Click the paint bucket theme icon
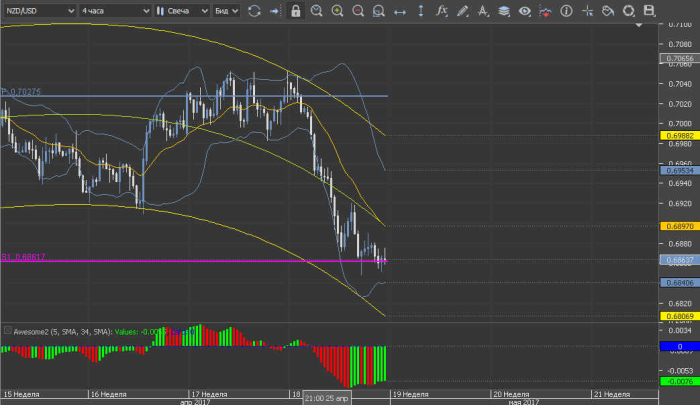The image size is (700, 405). point(608,11)
